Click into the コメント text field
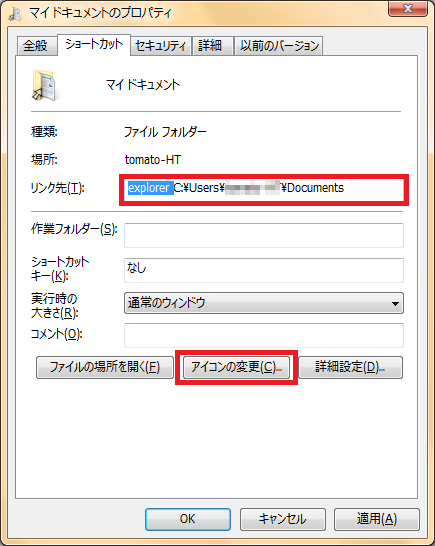 point(264,335)
